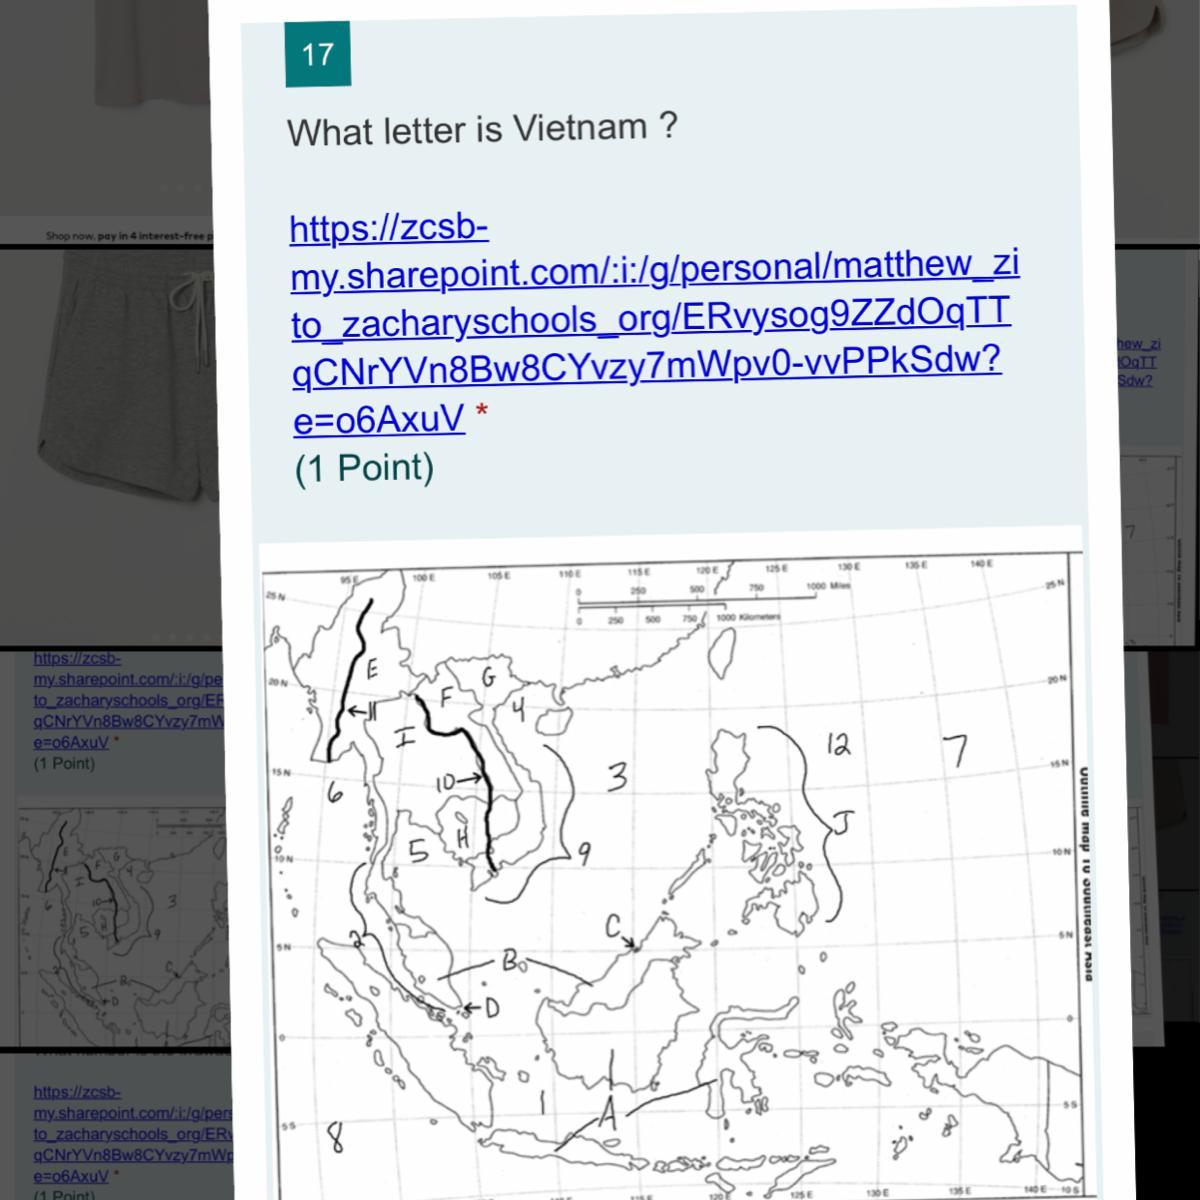The height and width of the screenshot is (1200, 1200).
Task: Click the teal question number 17 badge
Action: 317,54
